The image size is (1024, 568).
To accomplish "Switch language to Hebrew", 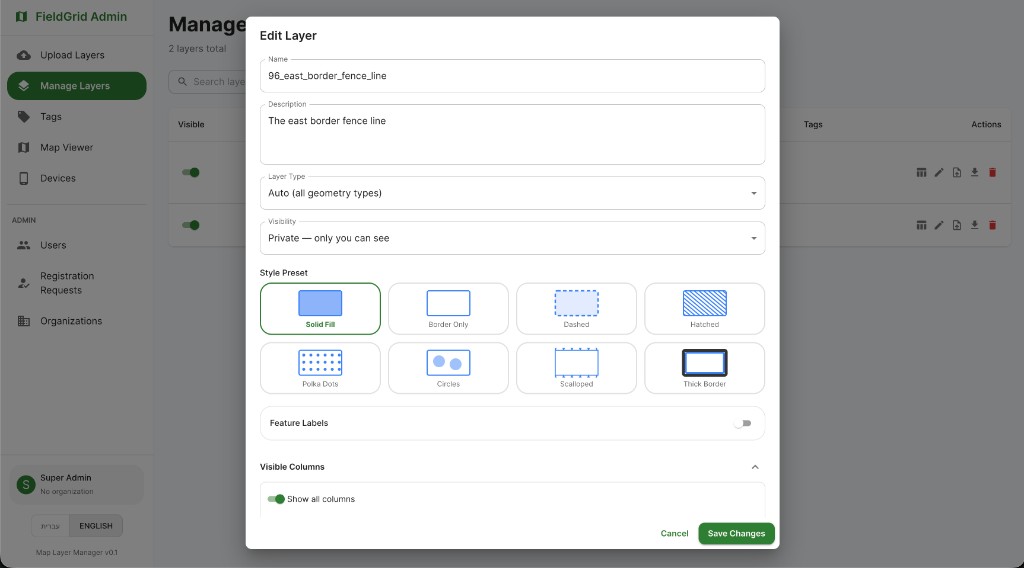I will tap(50, 526).
